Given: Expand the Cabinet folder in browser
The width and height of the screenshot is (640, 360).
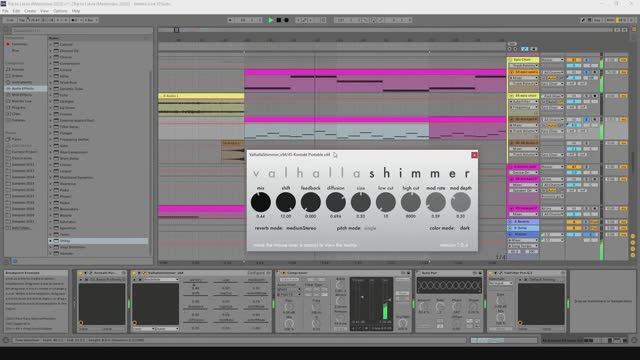Looking at the screenshot, I should [x=51, y=44].
